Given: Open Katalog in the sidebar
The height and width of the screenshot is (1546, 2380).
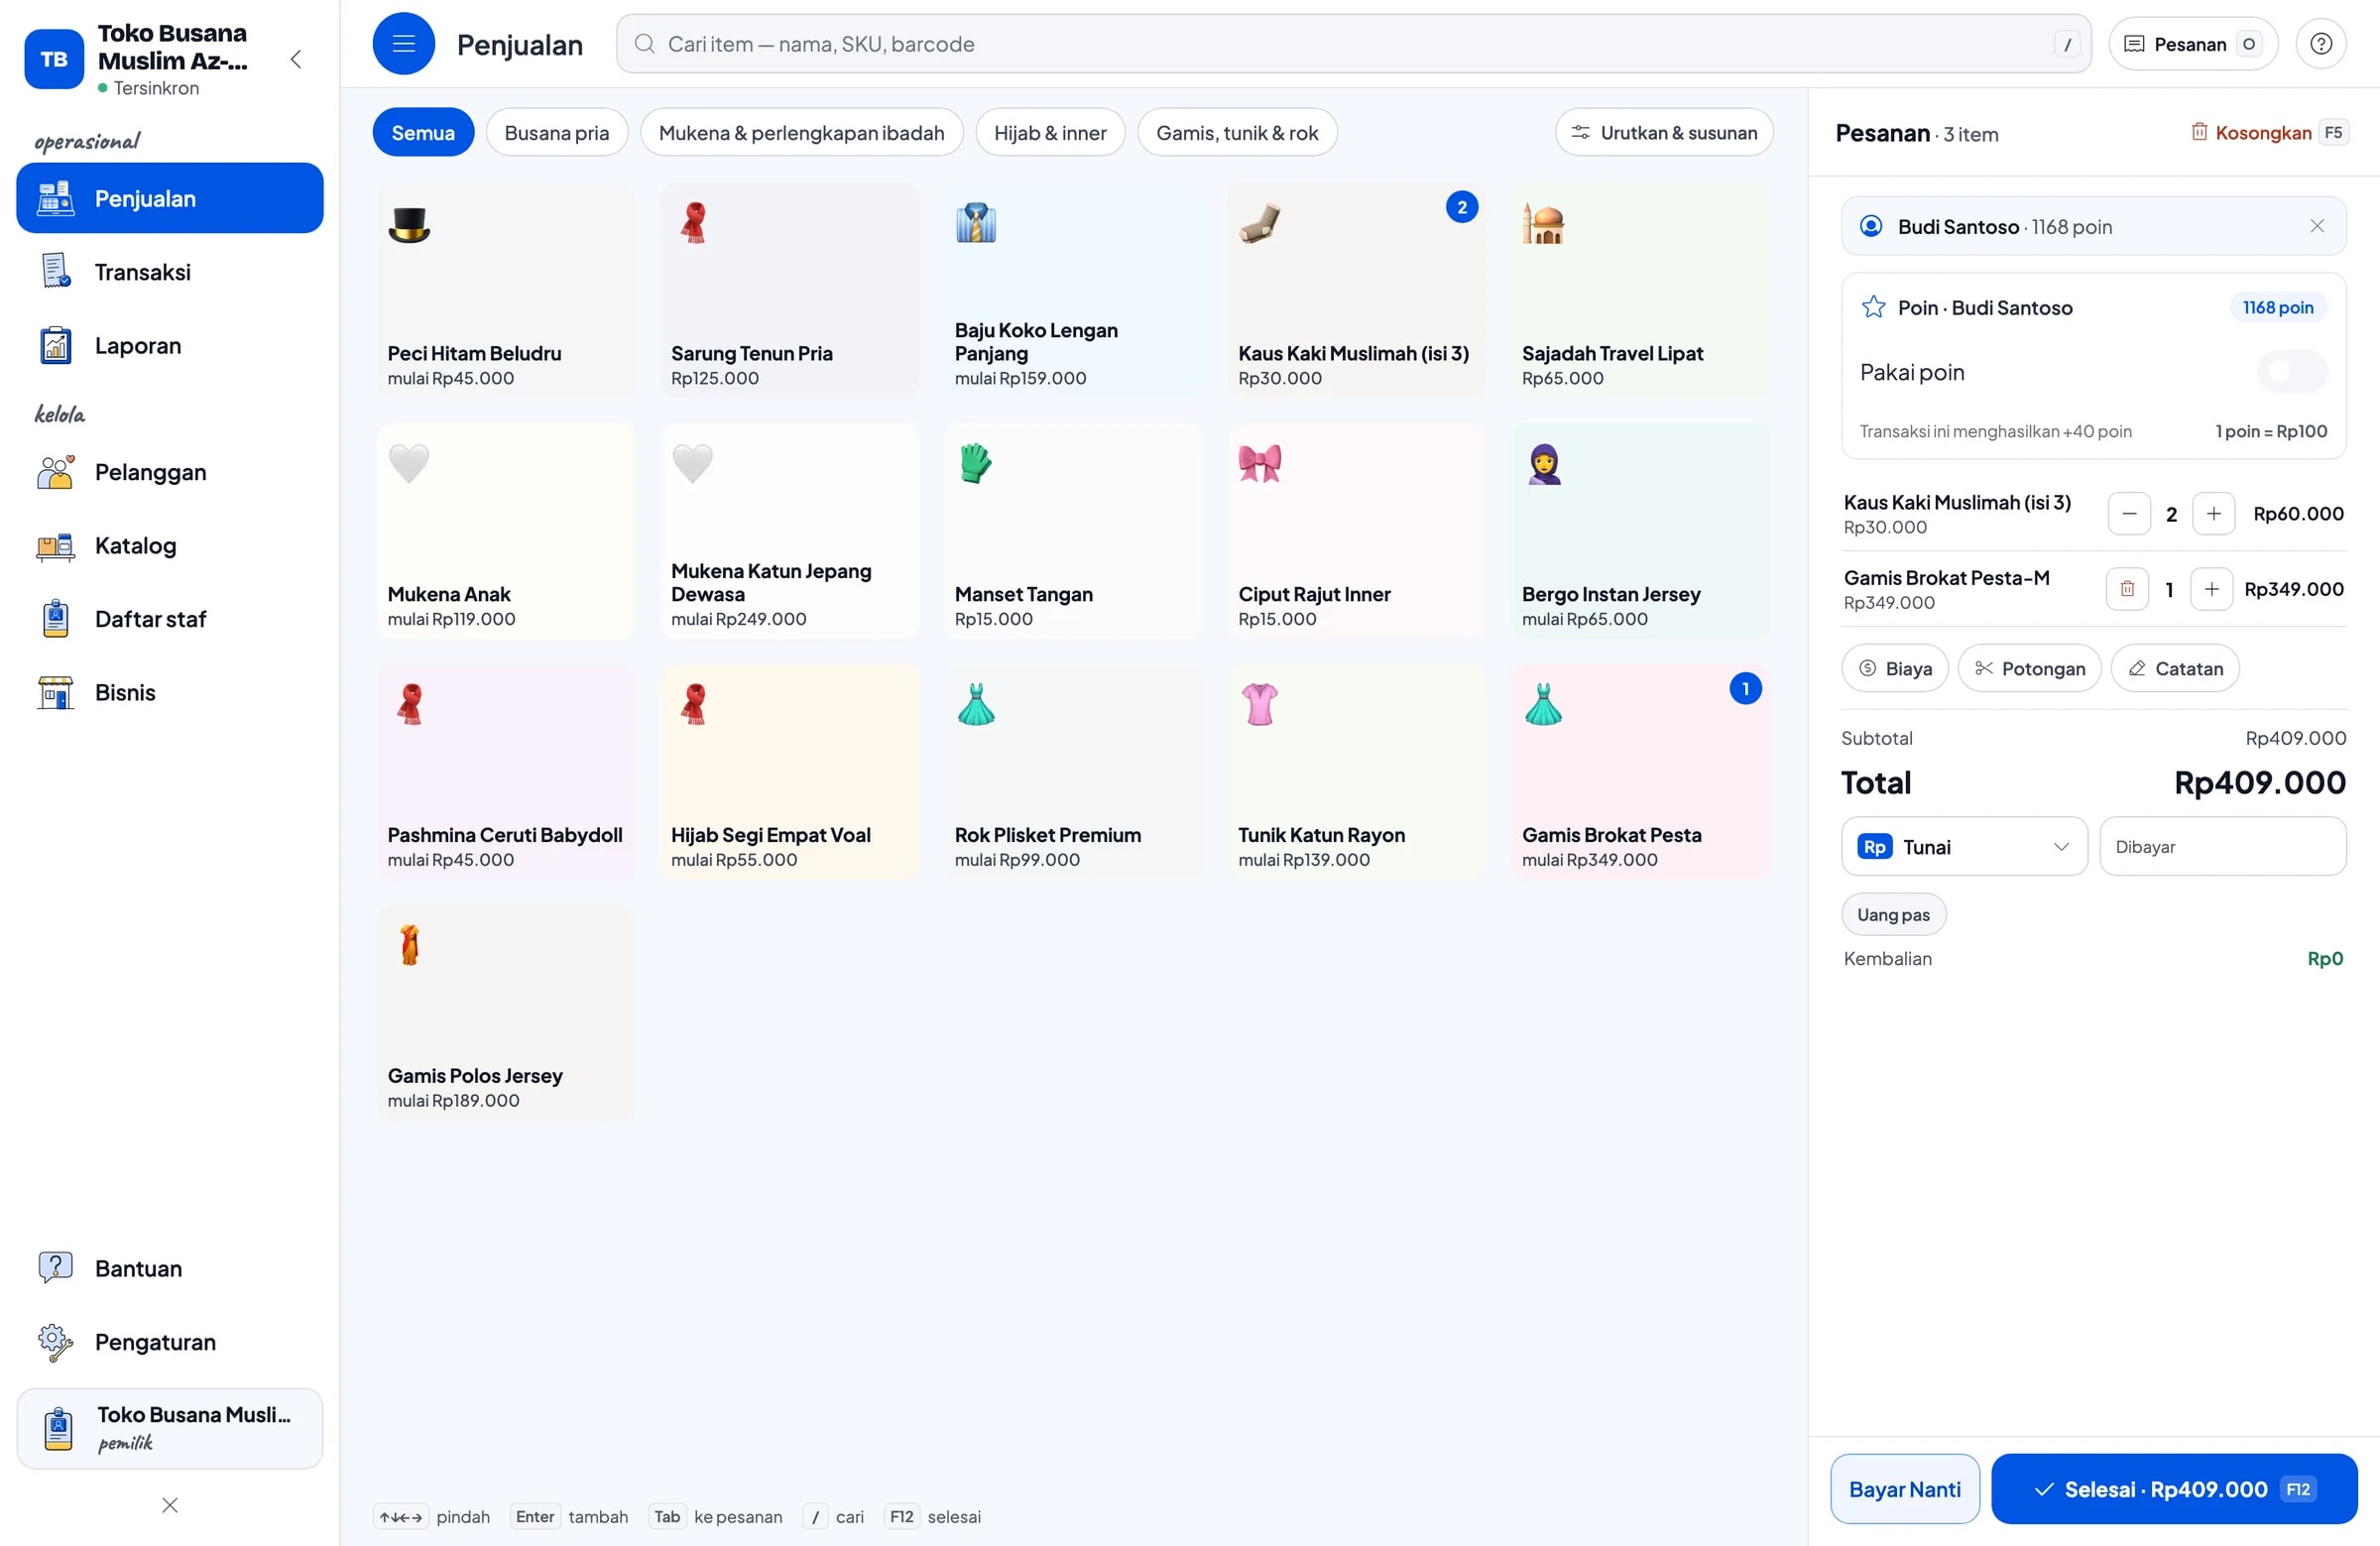Looking at the screenshot, I should tap(170, 546).
